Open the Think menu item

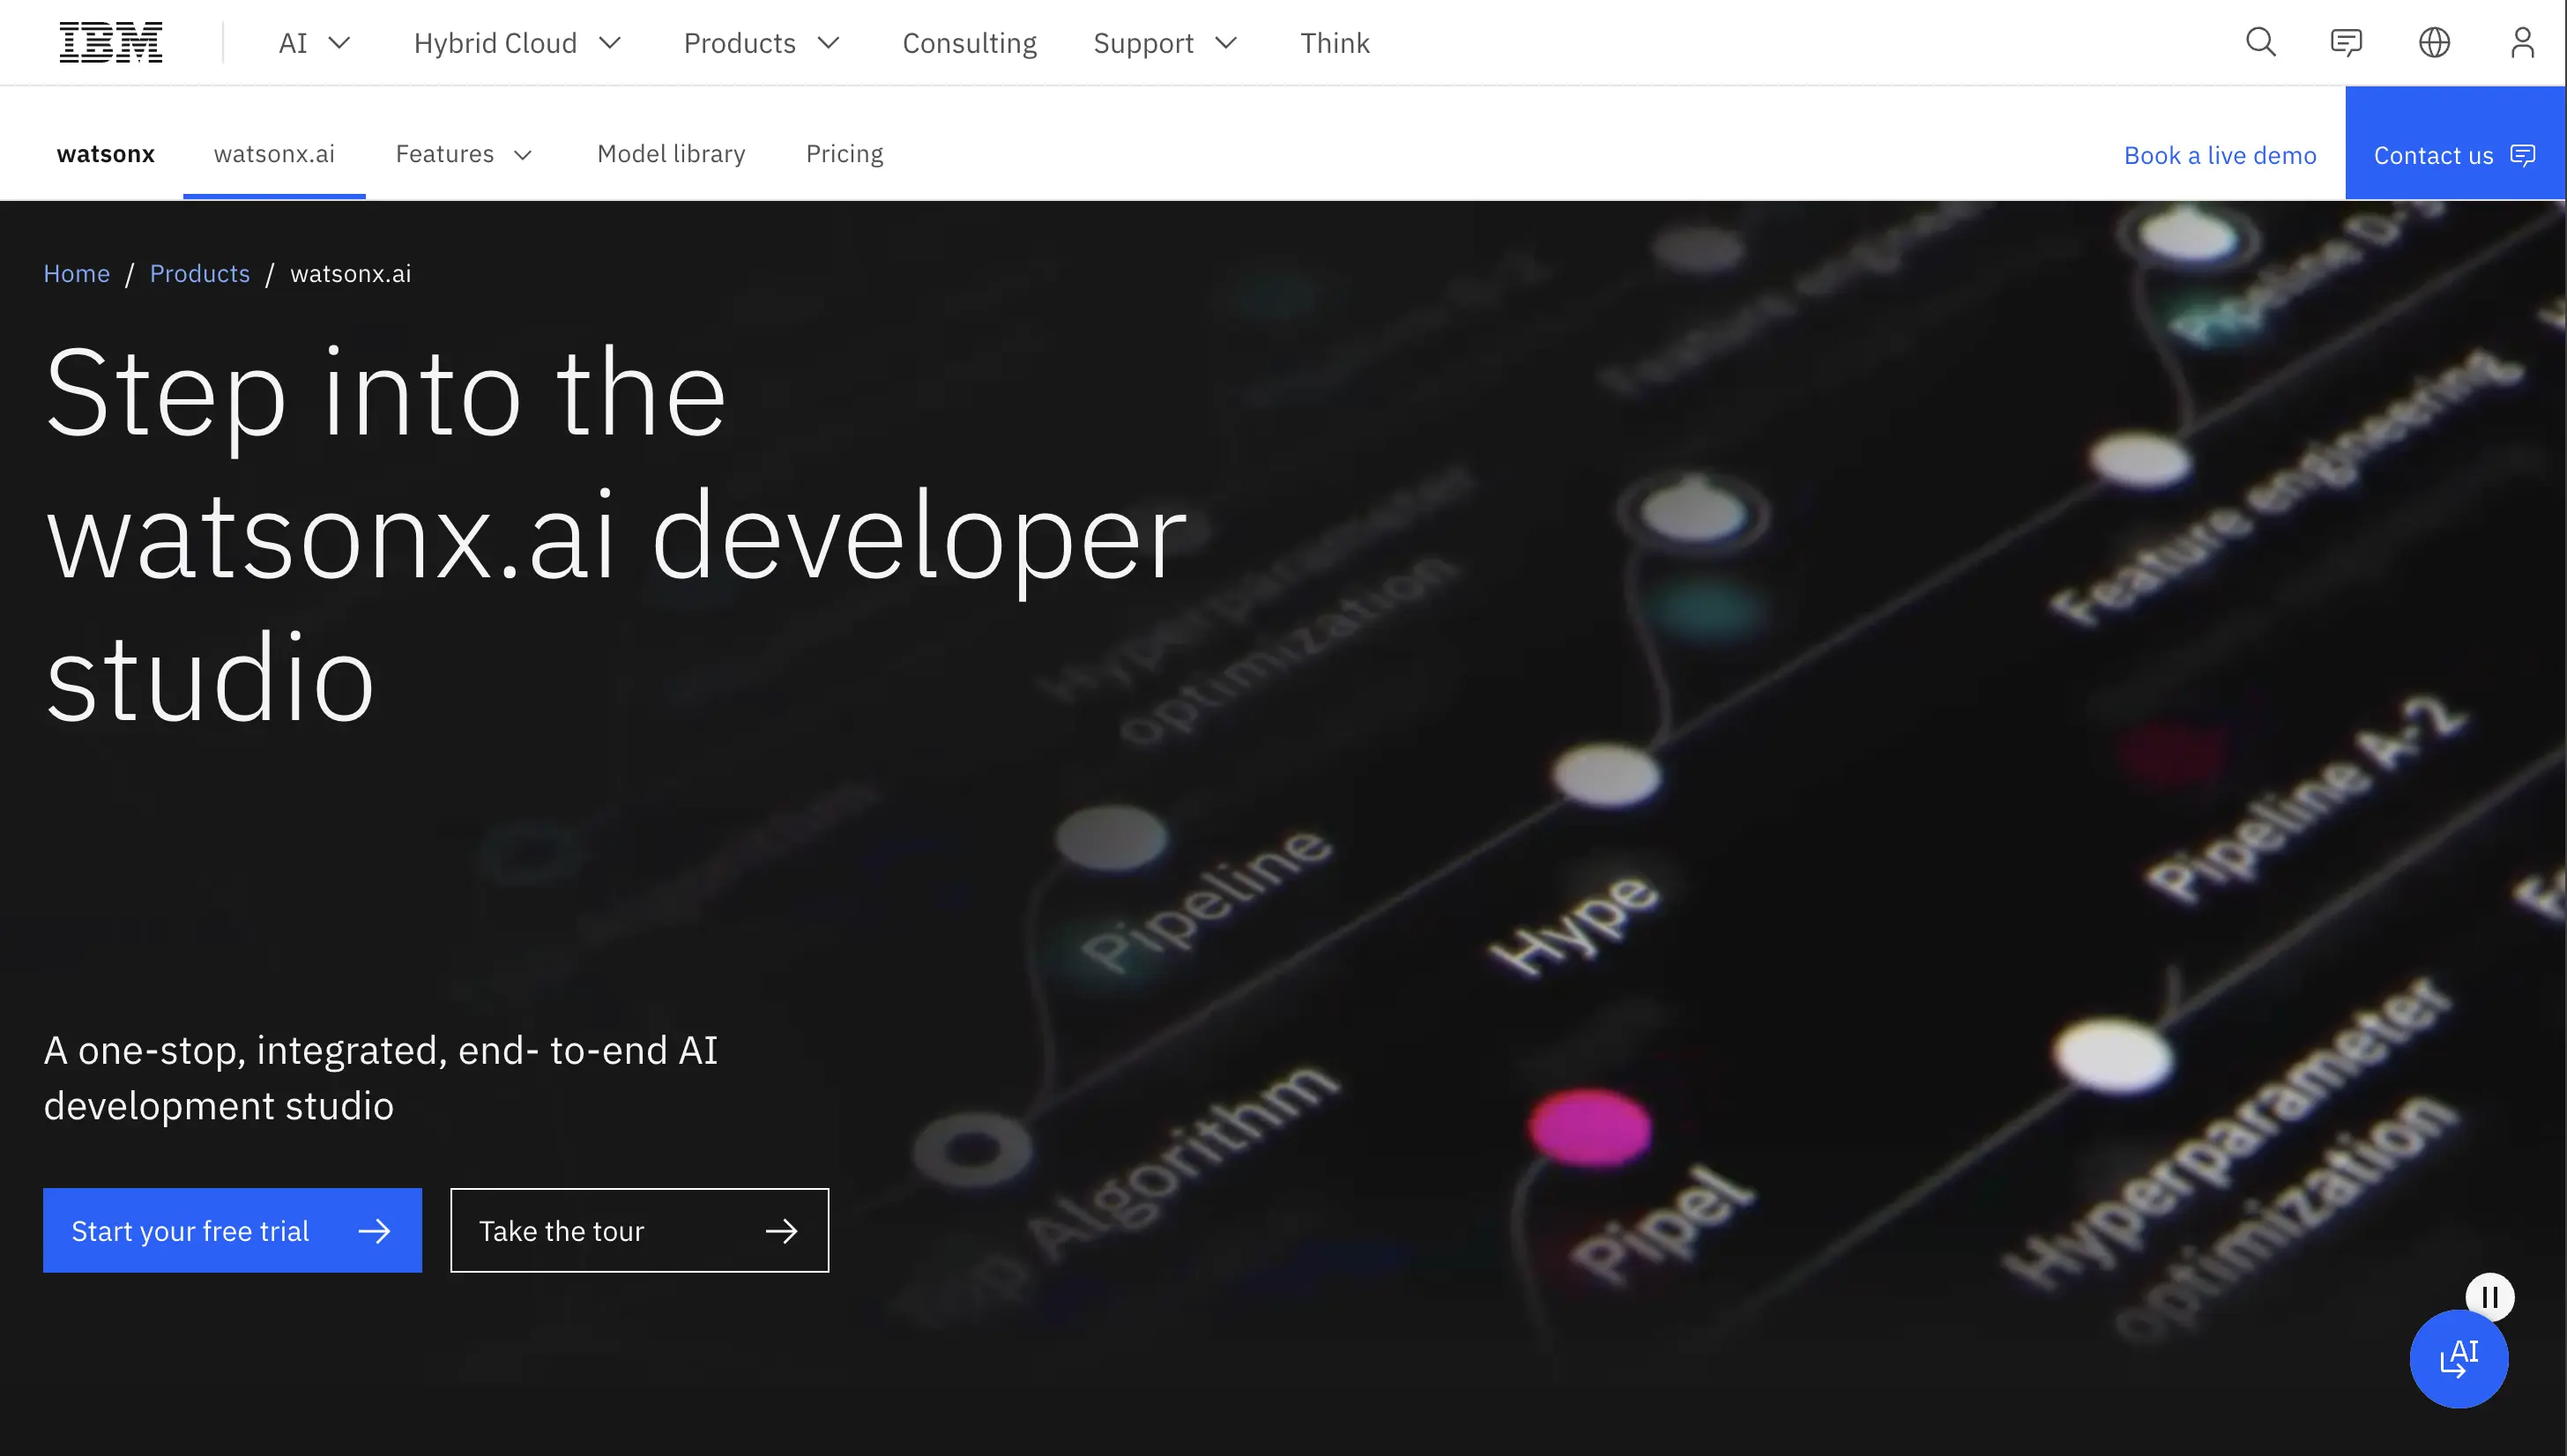pos(1334,43)
